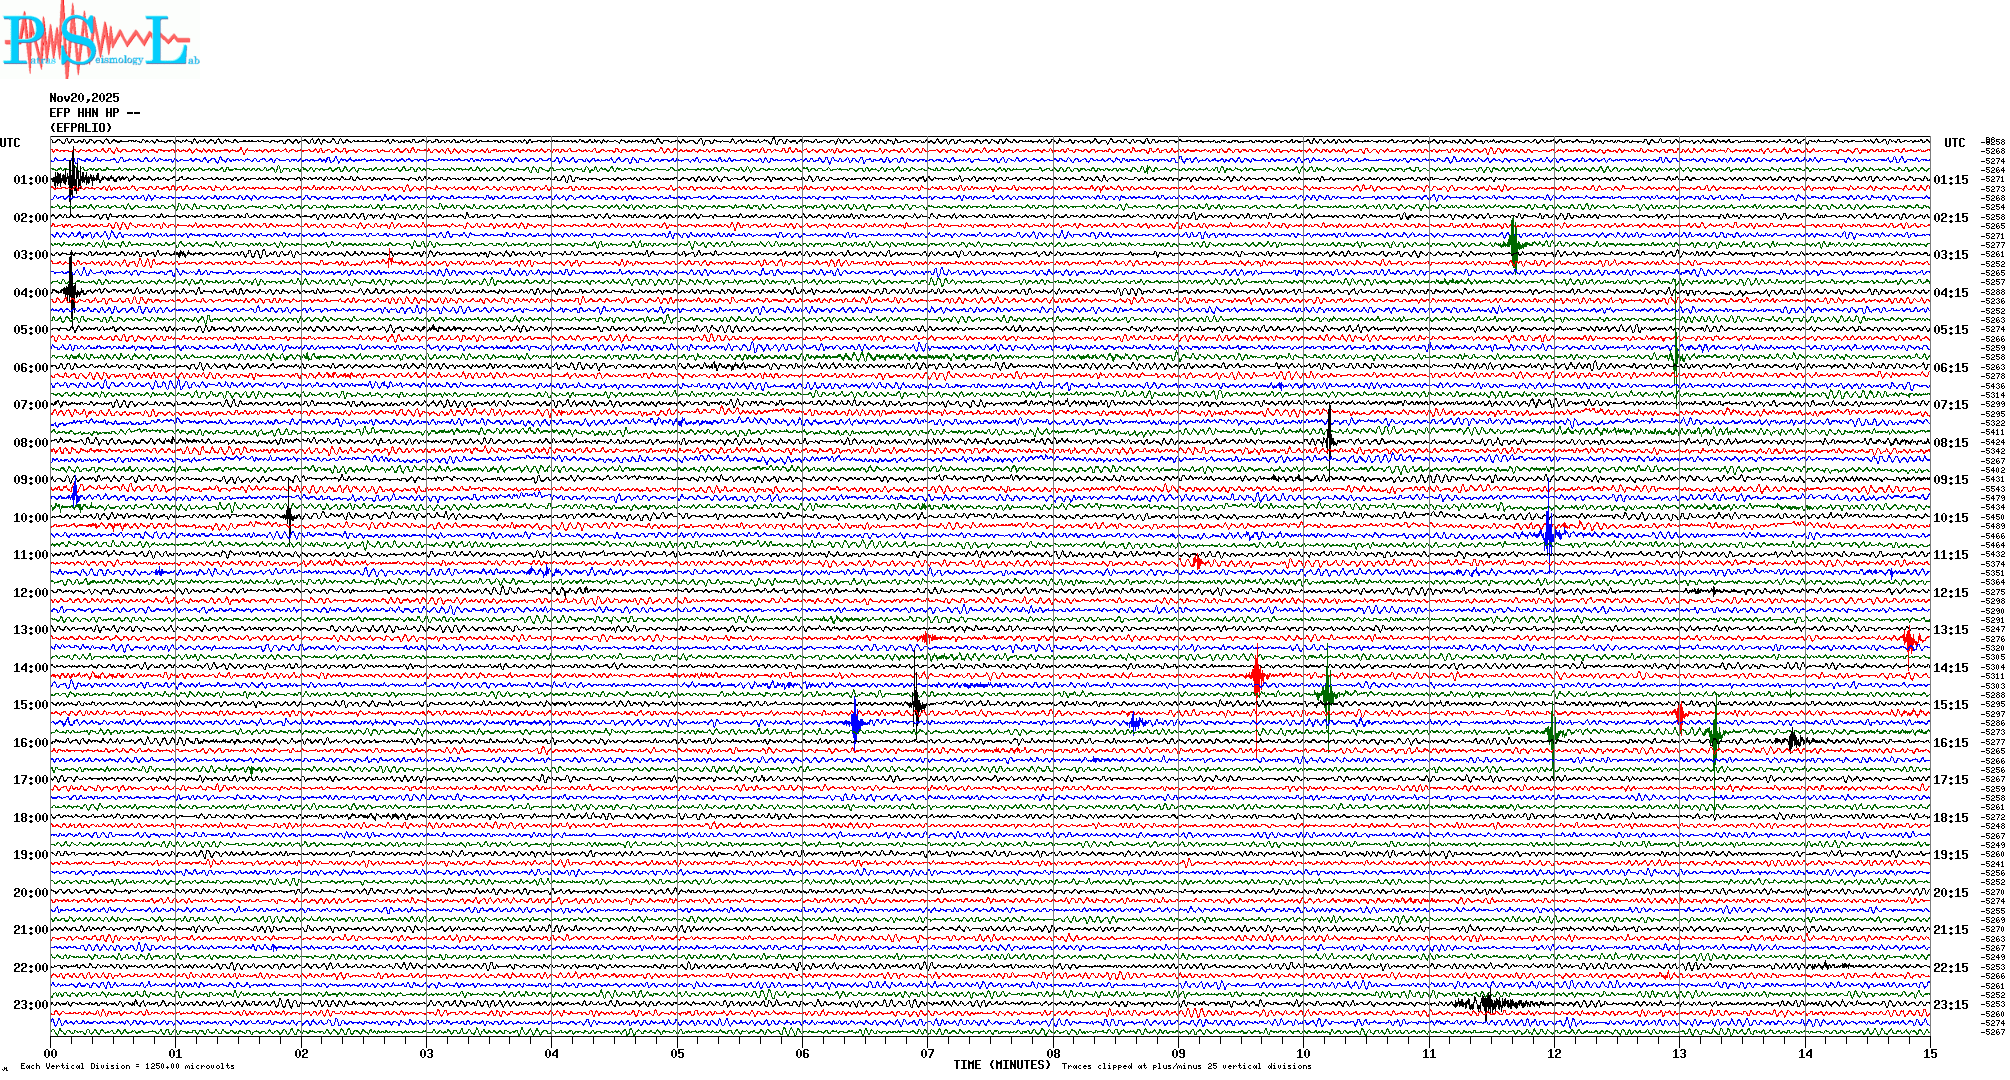Click the large black event on 04:00 trace

(71, 291)
